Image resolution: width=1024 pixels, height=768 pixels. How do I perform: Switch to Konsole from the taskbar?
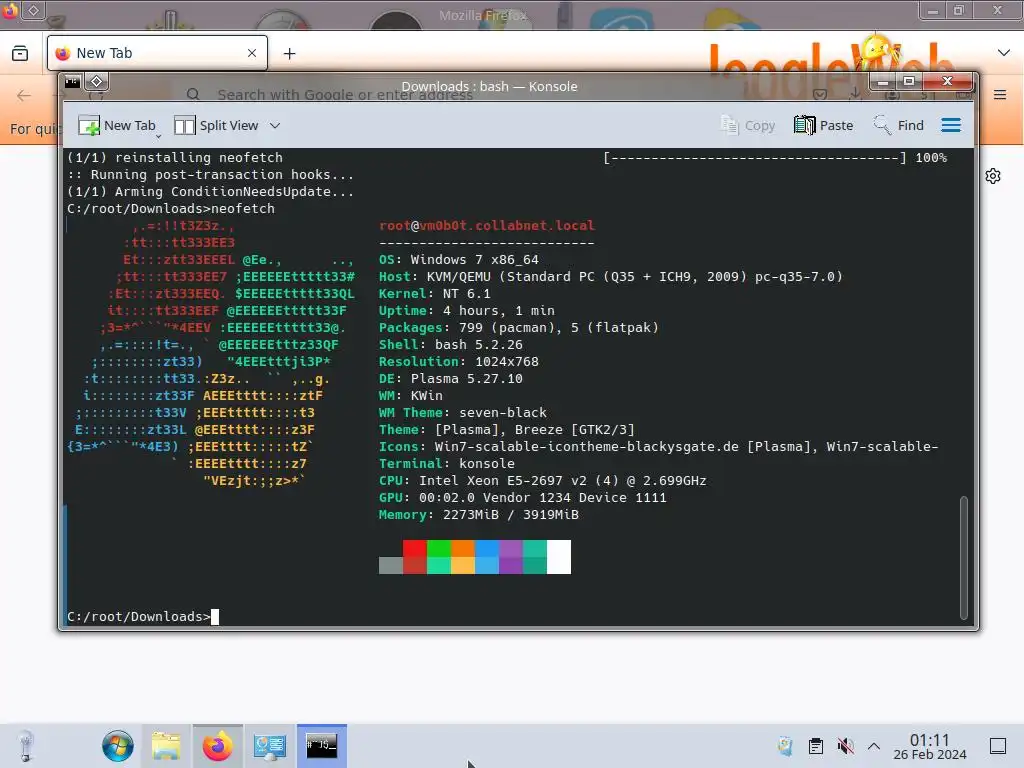322,745
